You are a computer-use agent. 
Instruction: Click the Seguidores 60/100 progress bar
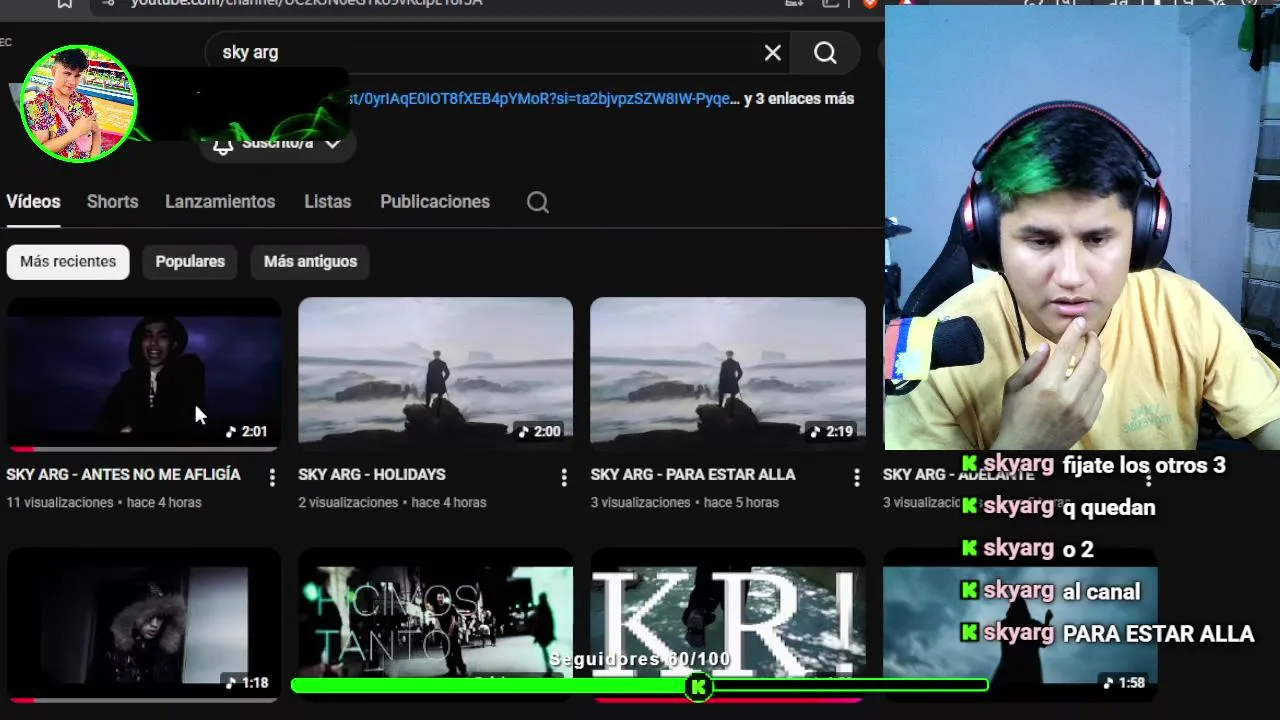(640, 685)
